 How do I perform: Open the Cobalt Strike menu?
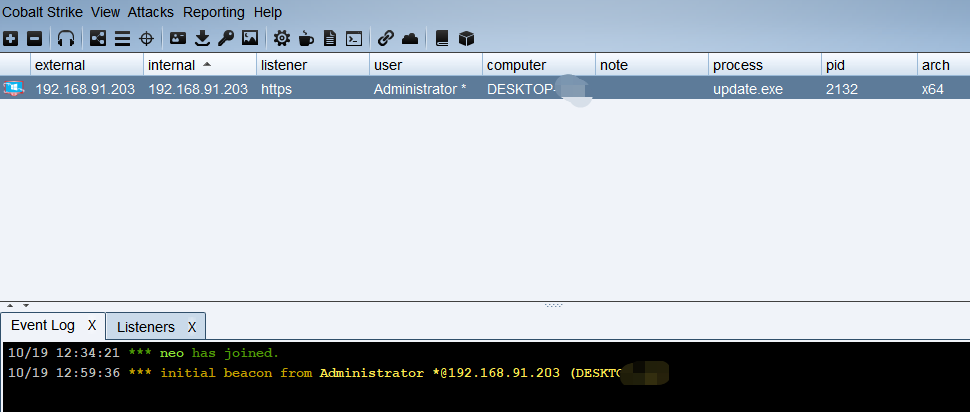click(43, 12)
